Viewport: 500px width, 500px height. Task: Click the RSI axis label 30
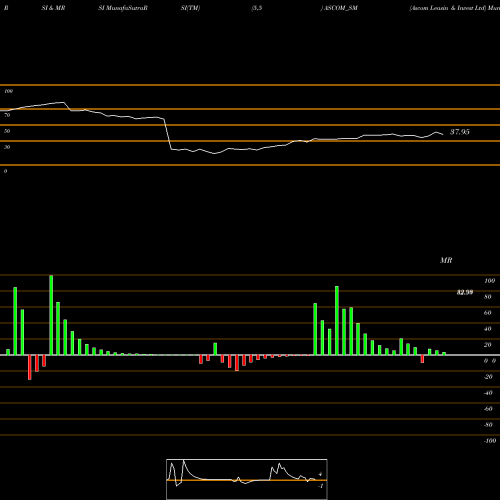pyautogui.click(x=7, y=147)
